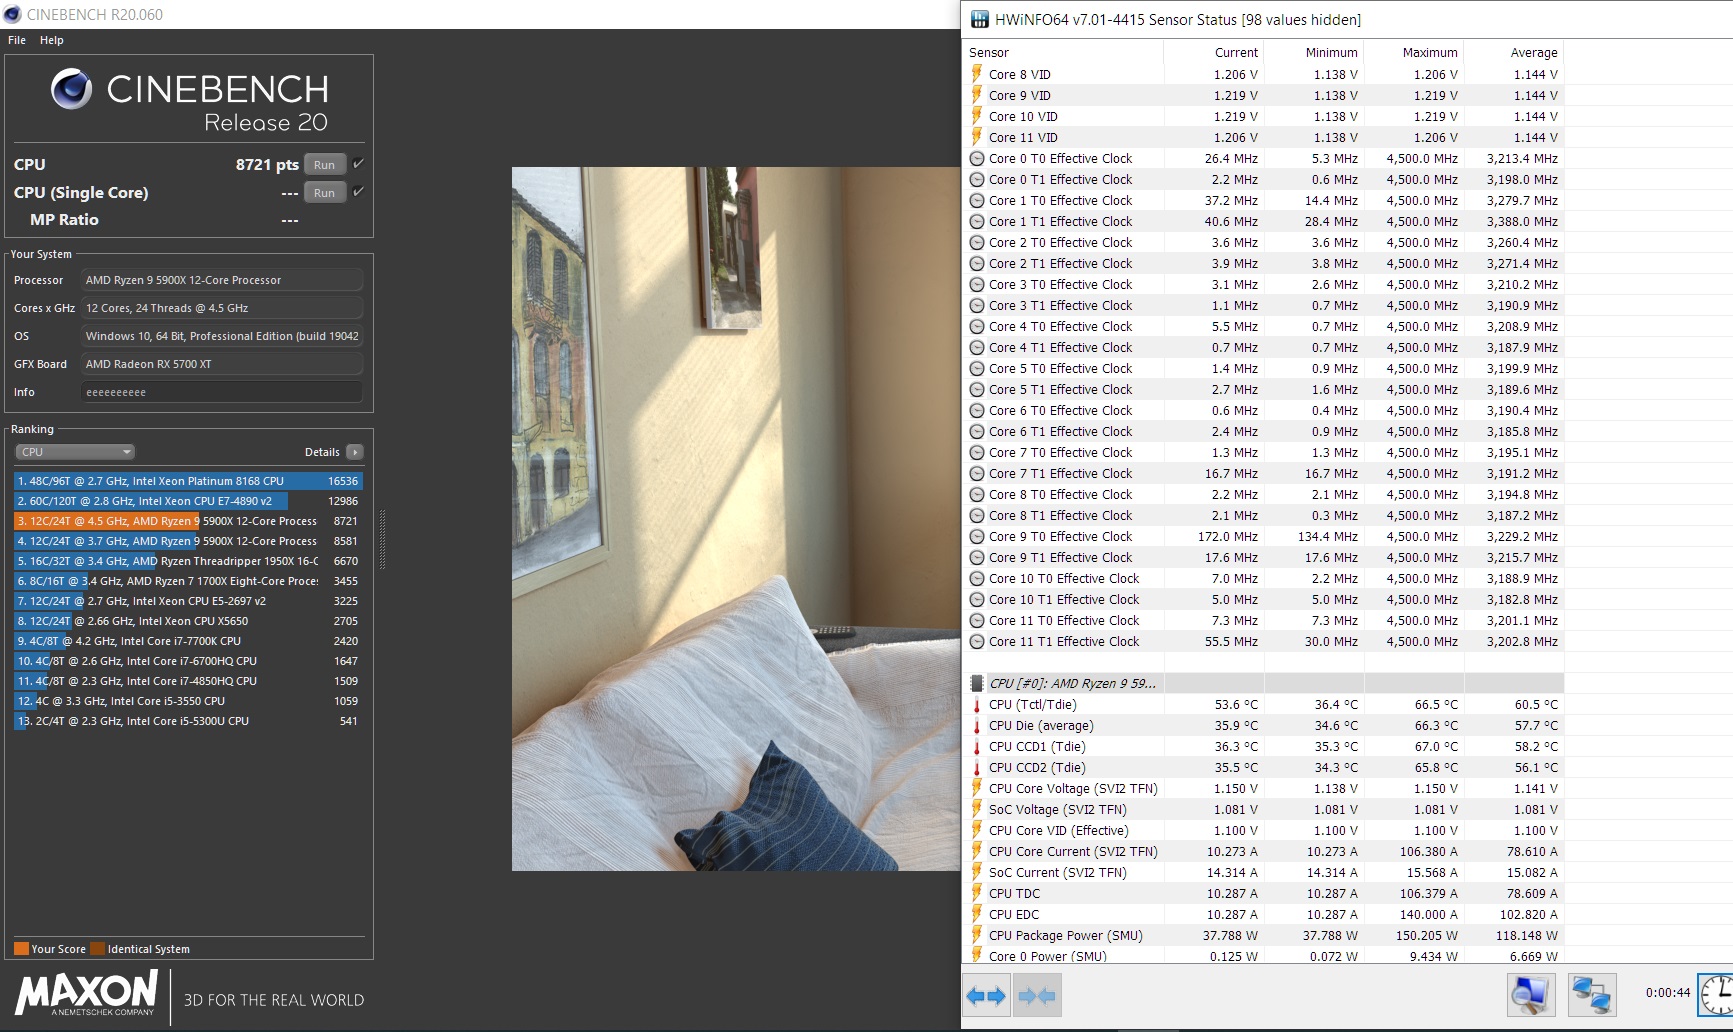Select thermometer icon of CPU Die (average) row

[x=977, y=725]
